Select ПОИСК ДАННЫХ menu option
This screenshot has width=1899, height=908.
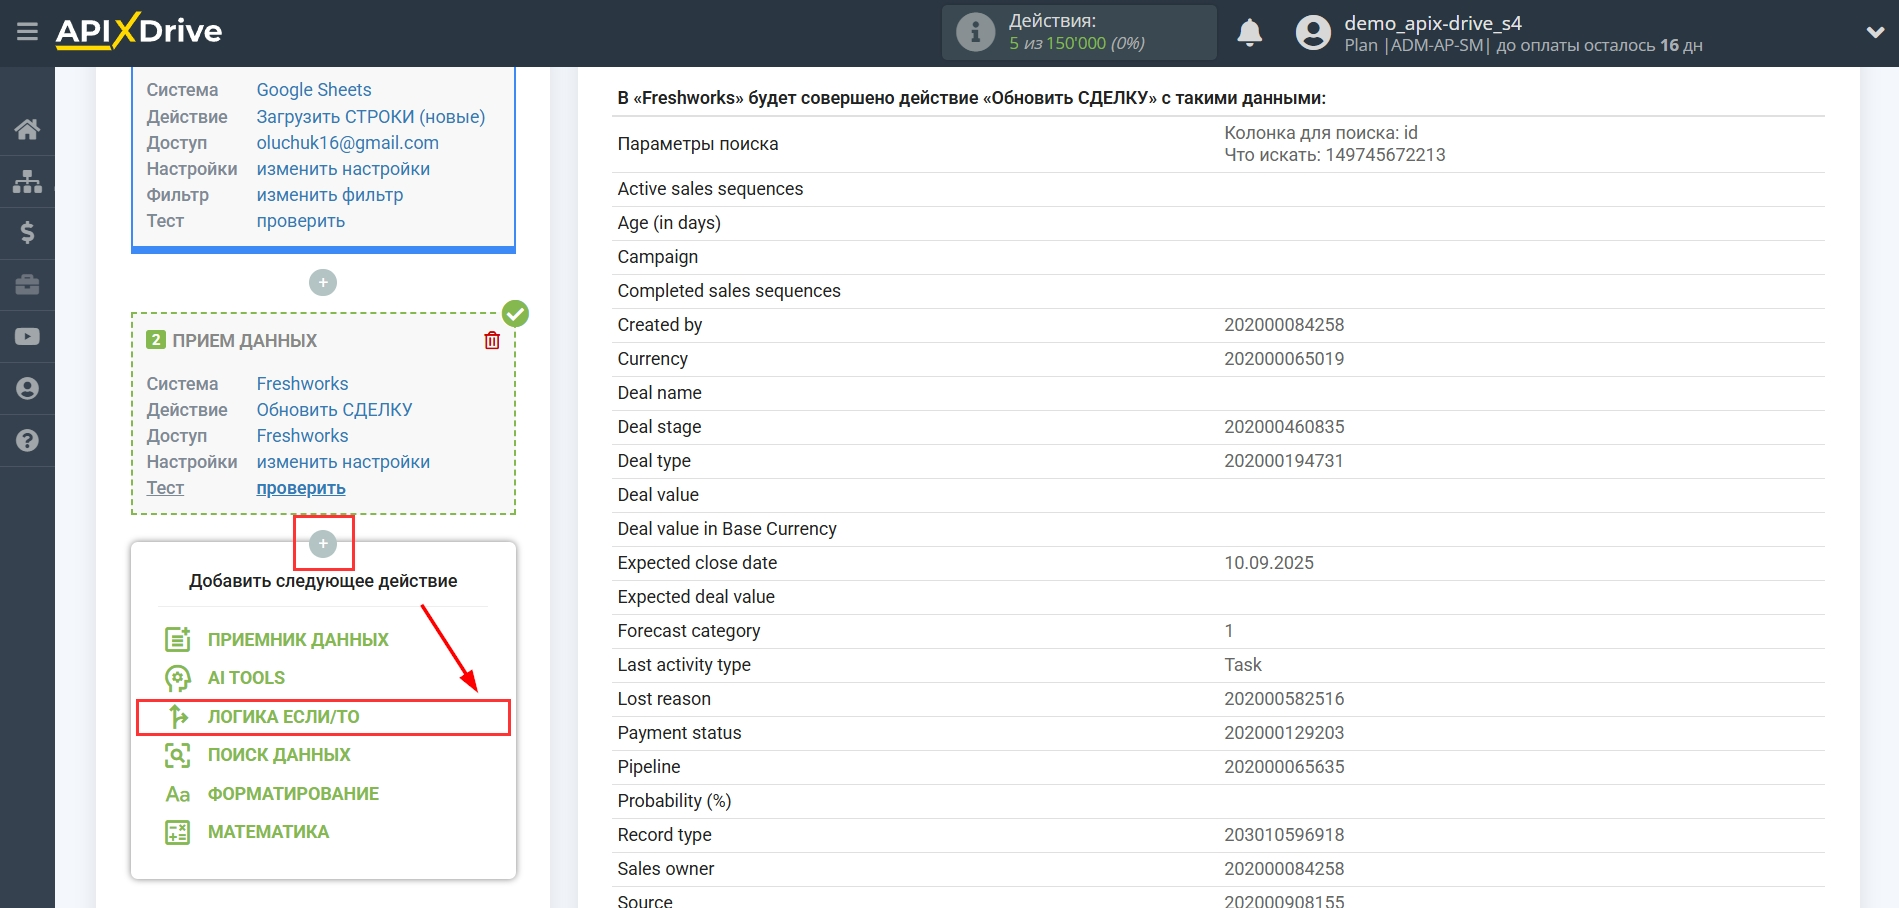[x=279, y=755]
